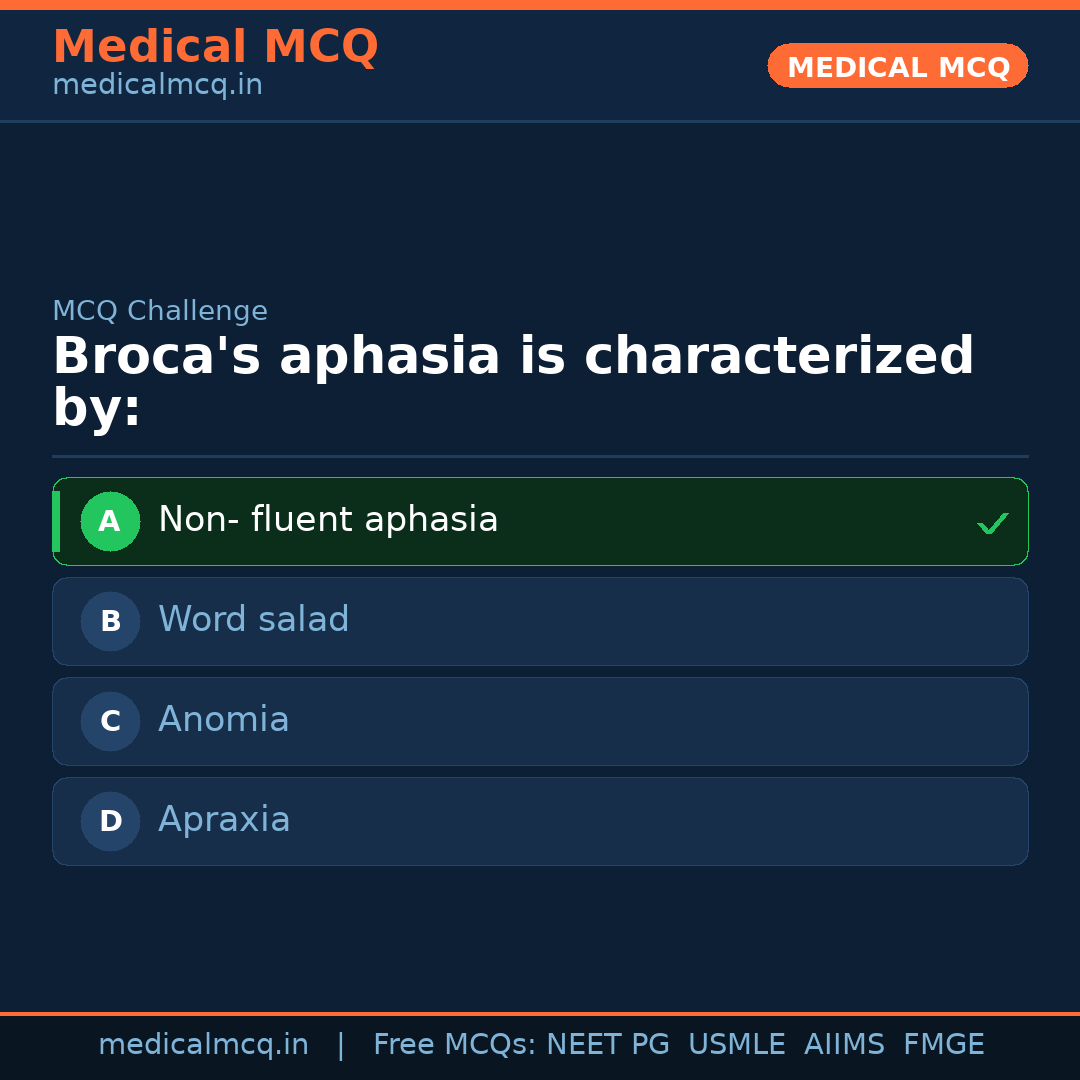Click the question text 'Broca's aphasia is characterized by:'
The height and width of the screenshot is (1080, 1080).
(513, 380)
